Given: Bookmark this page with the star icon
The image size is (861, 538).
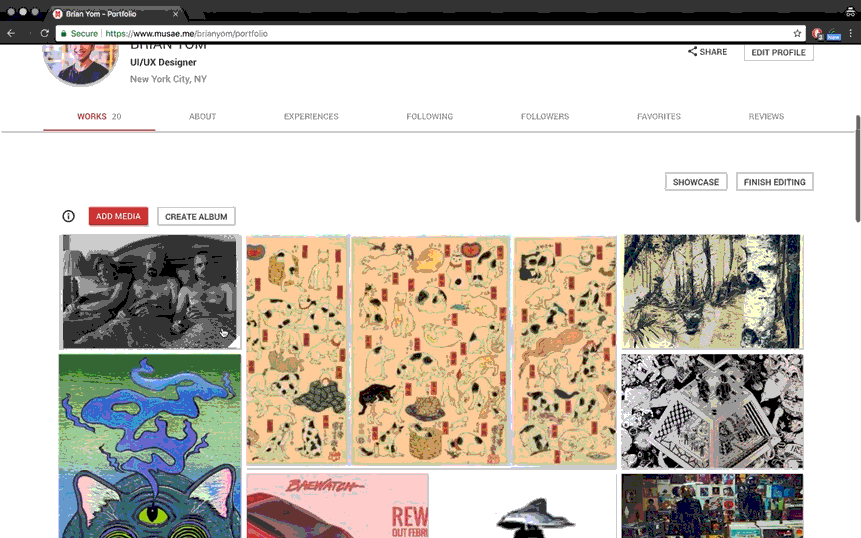Looking at the screenshot, I should pos(797,33).
